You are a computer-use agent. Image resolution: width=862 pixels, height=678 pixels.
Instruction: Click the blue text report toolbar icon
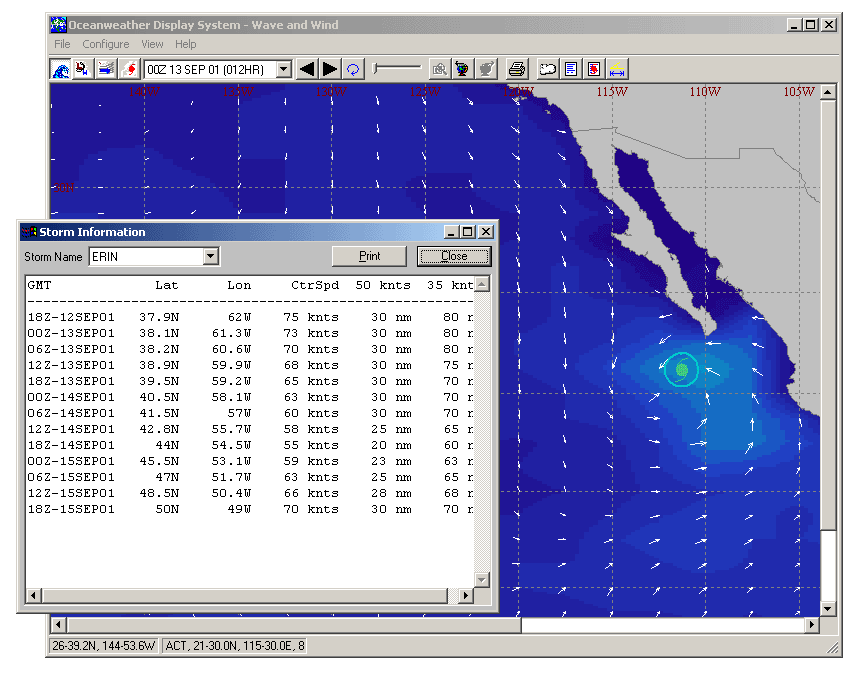(x=571, y=69)
